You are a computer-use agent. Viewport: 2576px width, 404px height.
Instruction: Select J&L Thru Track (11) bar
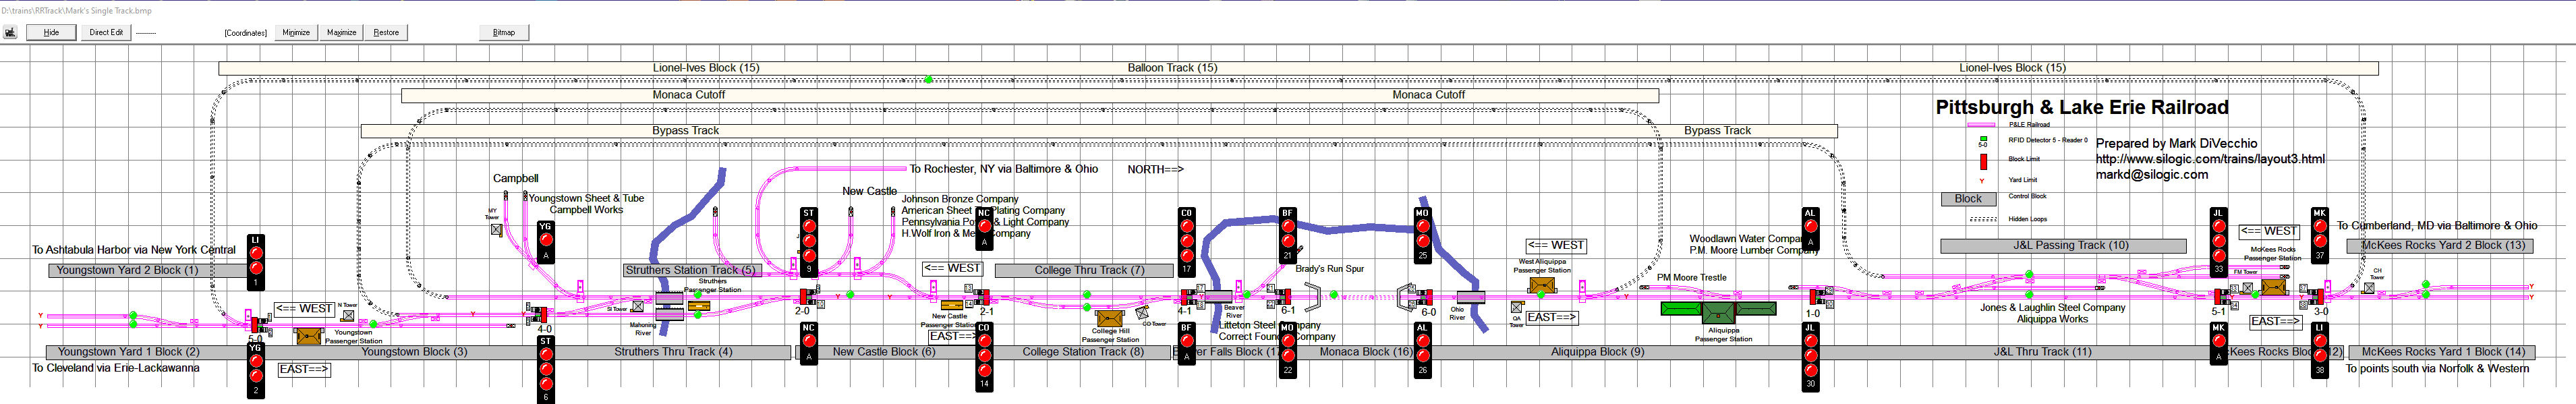tap(2014, 352)
